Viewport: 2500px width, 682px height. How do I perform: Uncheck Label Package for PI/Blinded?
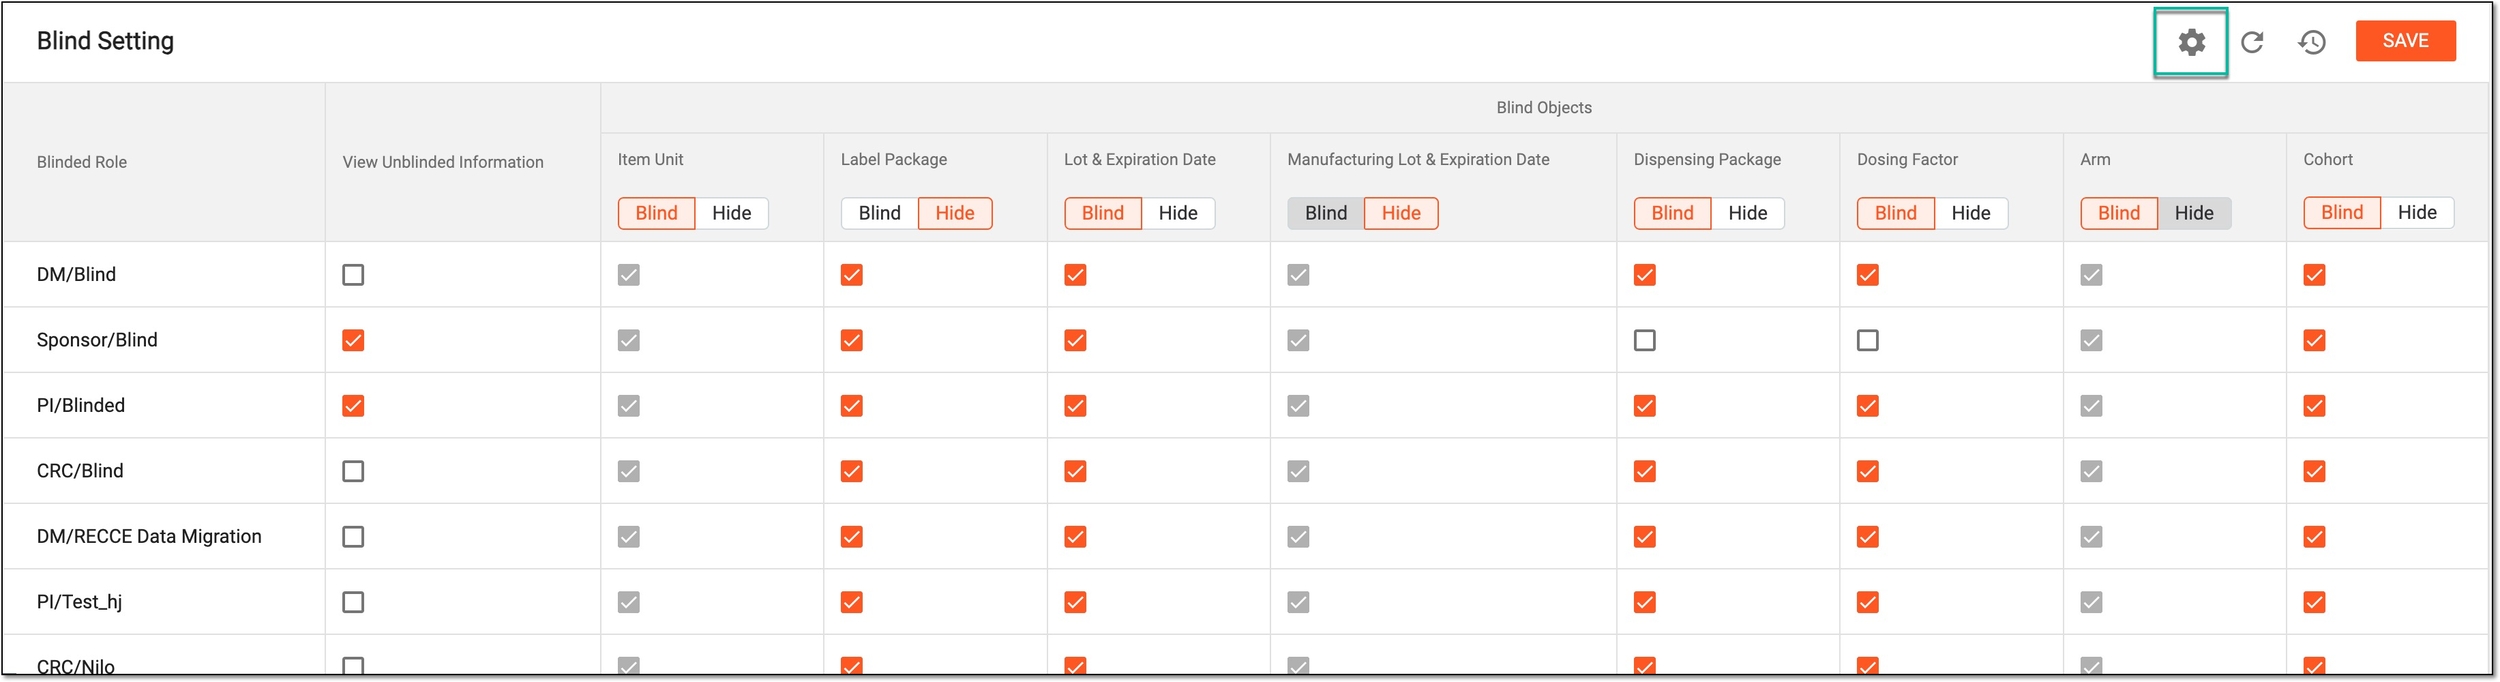pos(852,406)
